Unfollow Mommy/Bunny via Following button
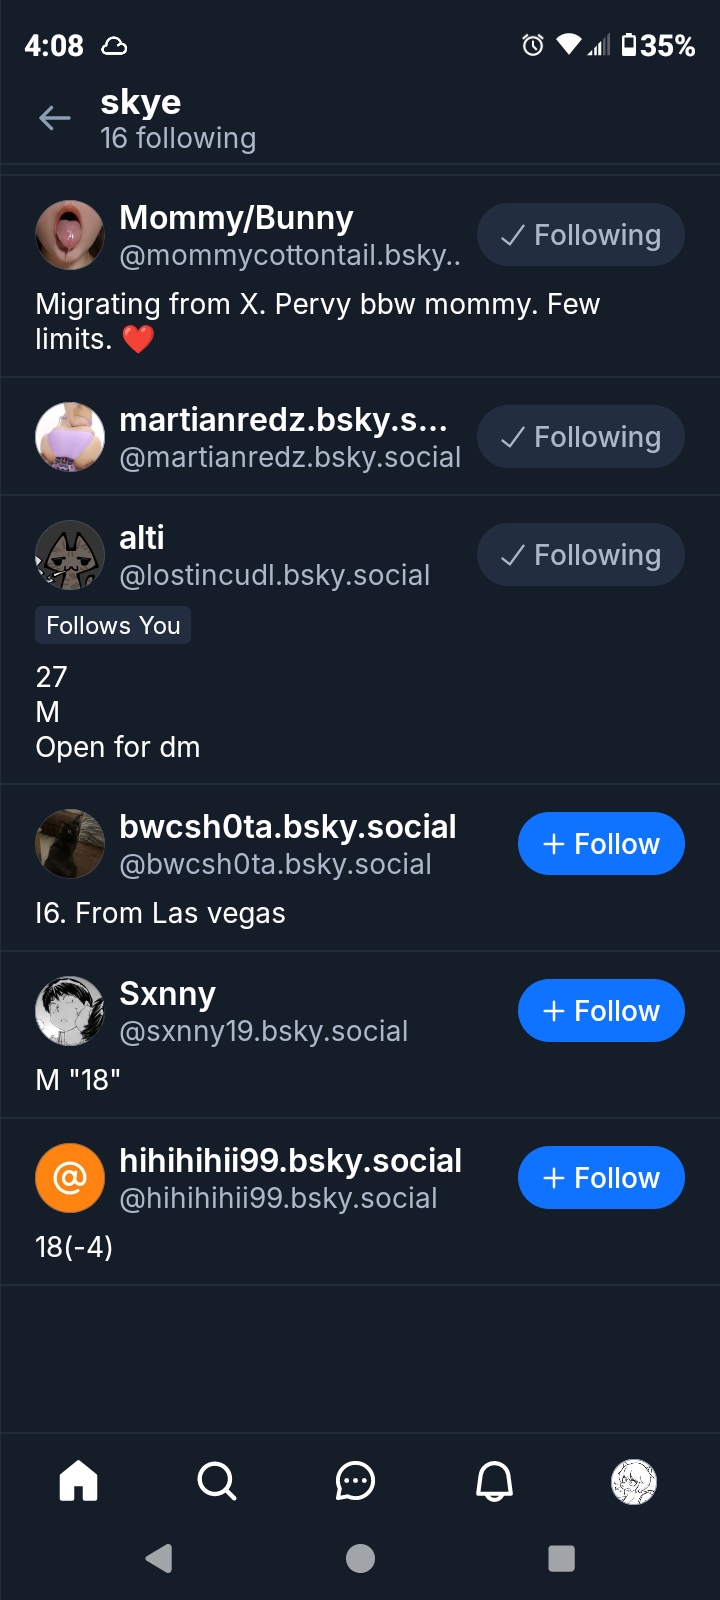The image size is (720, 1600). pos(580,235)
